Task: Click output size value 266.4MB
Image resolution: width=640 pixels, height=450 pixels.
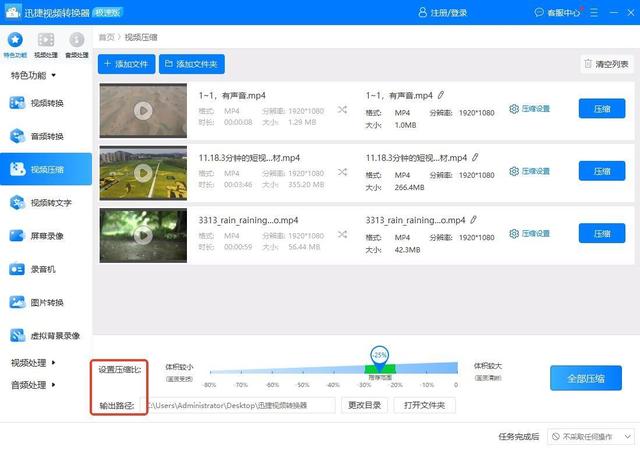Action: pyautogui.click(x=409, y=187)
